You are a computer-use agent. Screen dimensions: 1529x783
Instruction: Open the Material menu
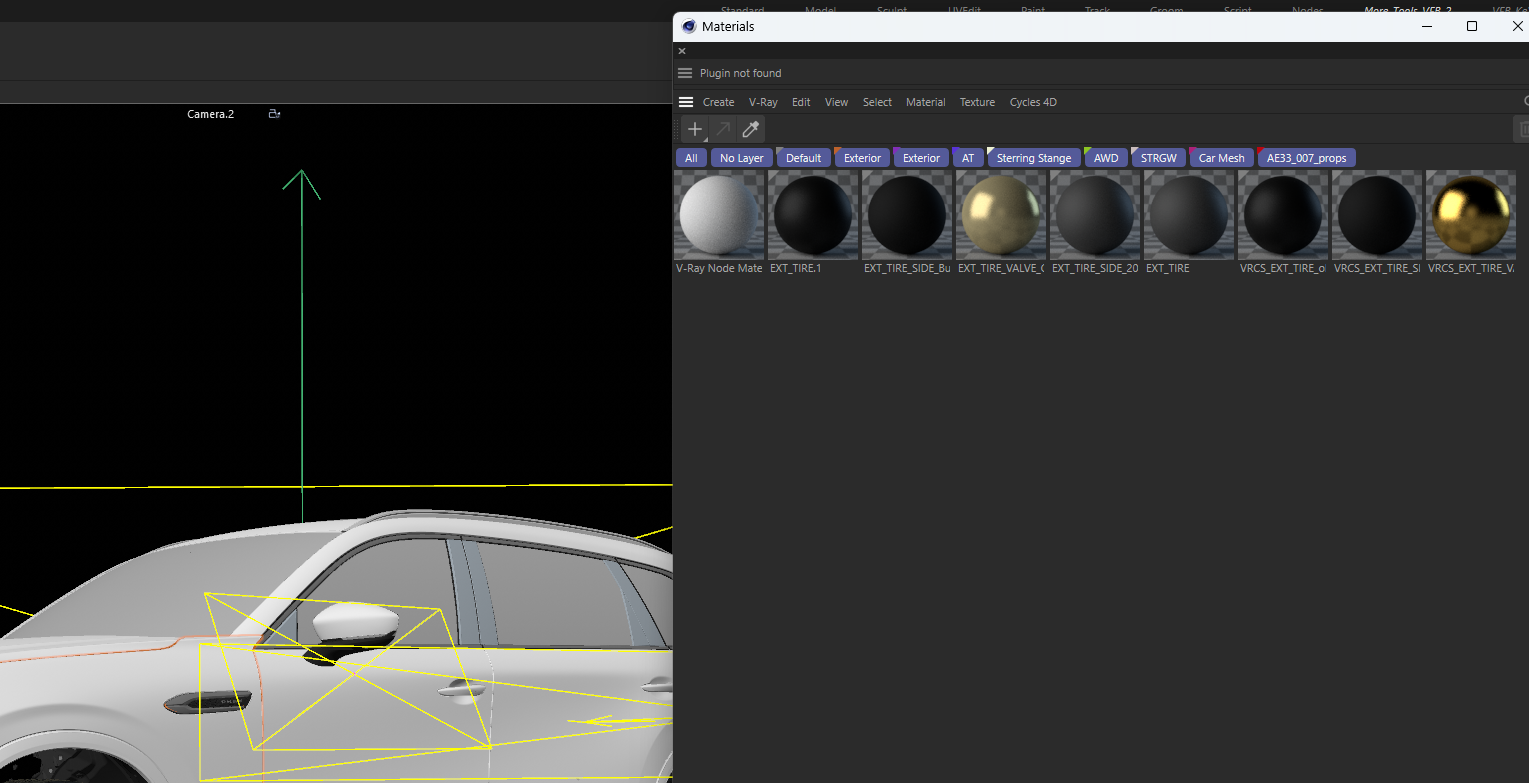click(x=925, y=102)
